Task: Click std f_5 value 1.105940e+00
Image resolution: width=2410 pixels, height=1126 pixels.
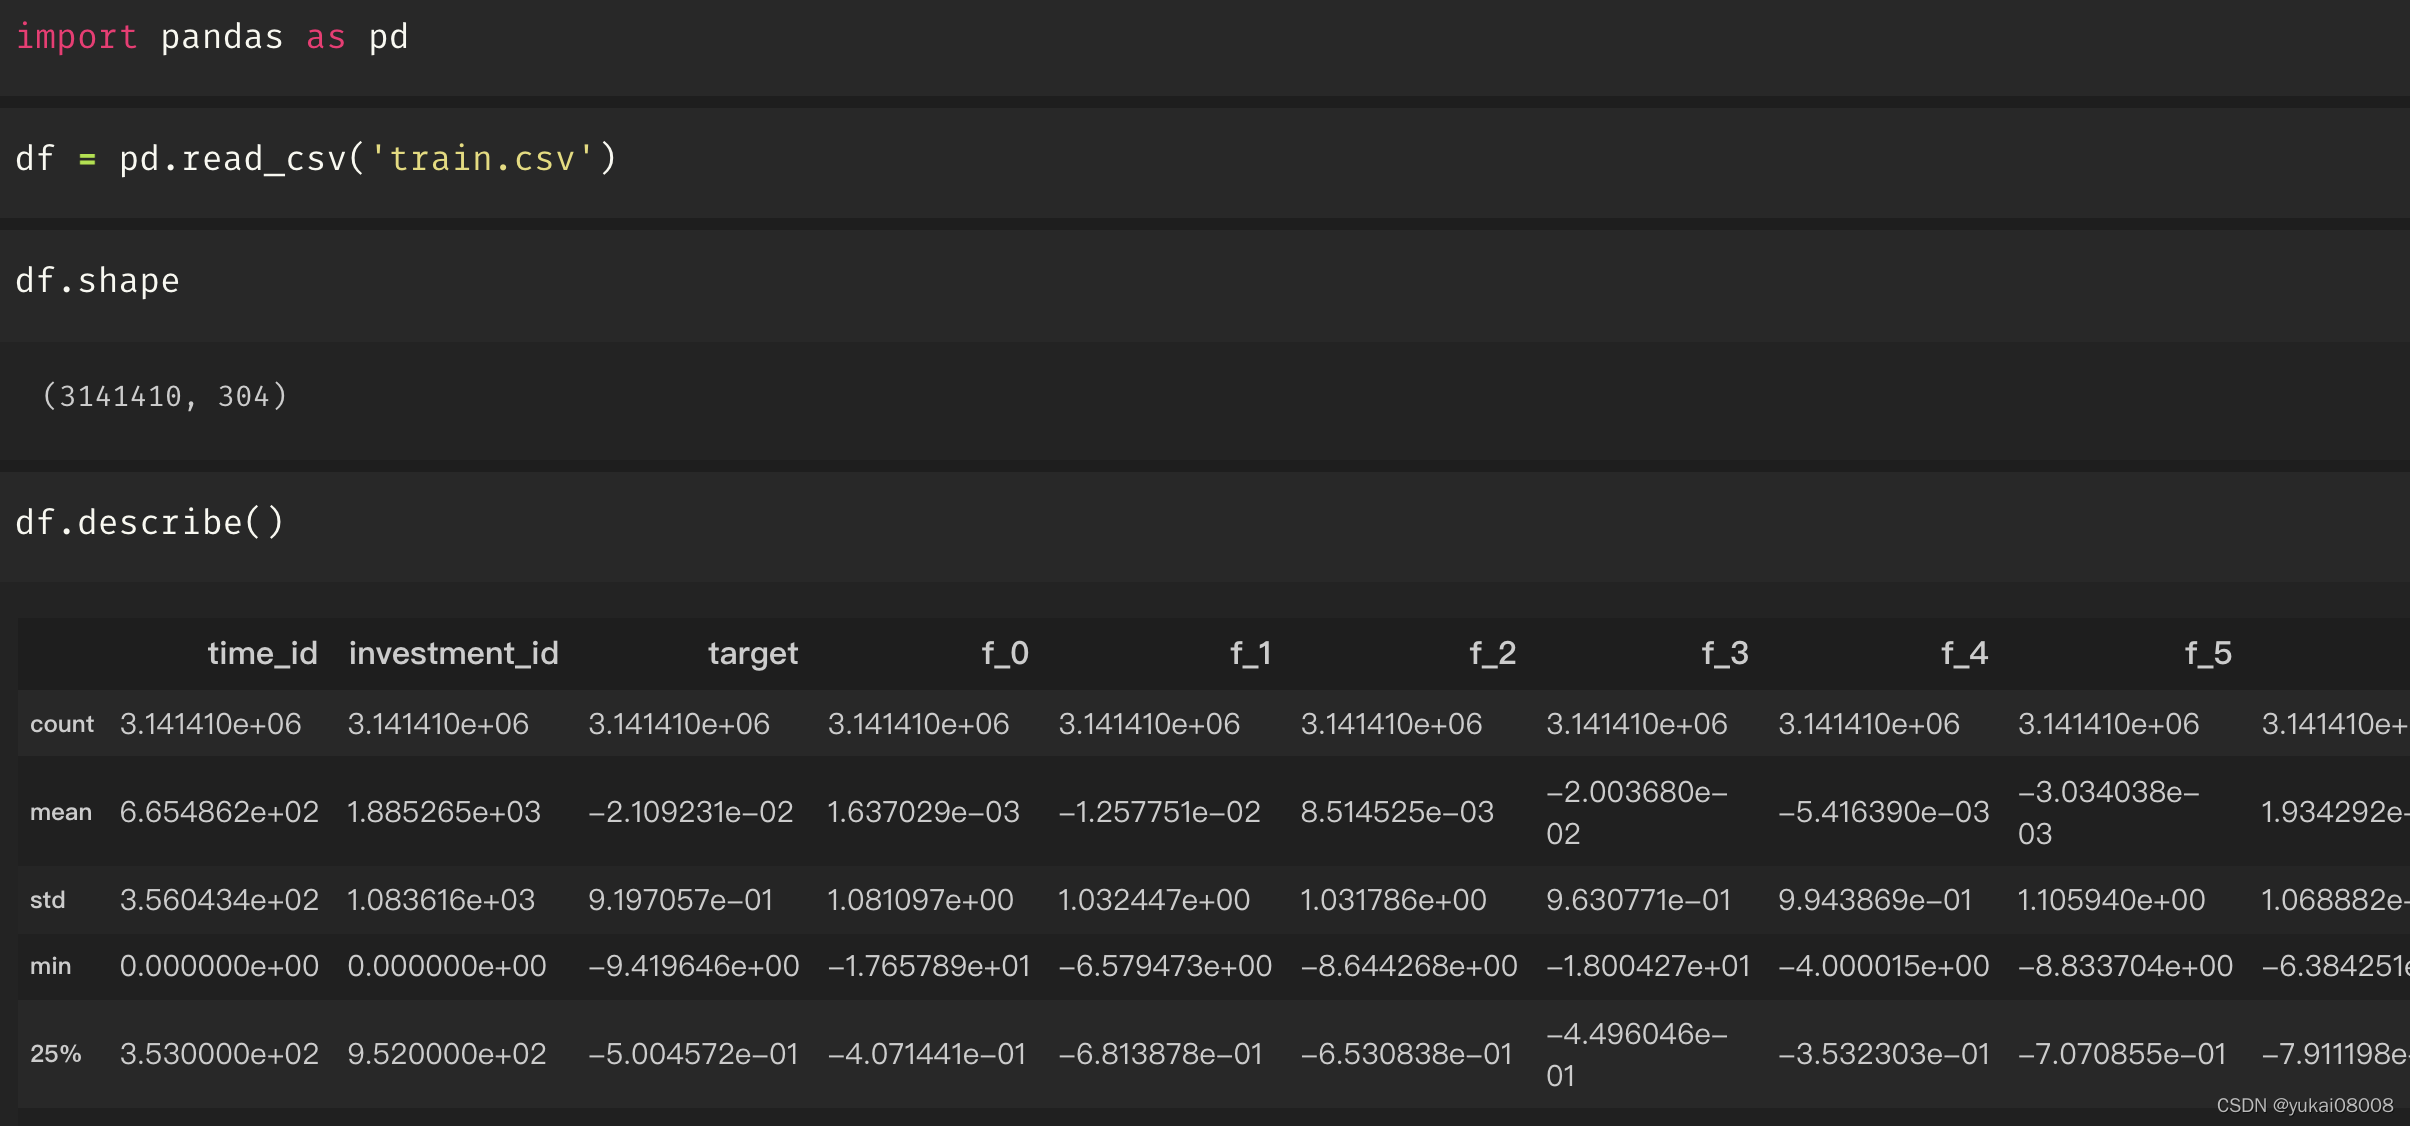Action: [x=2111, y=900]
